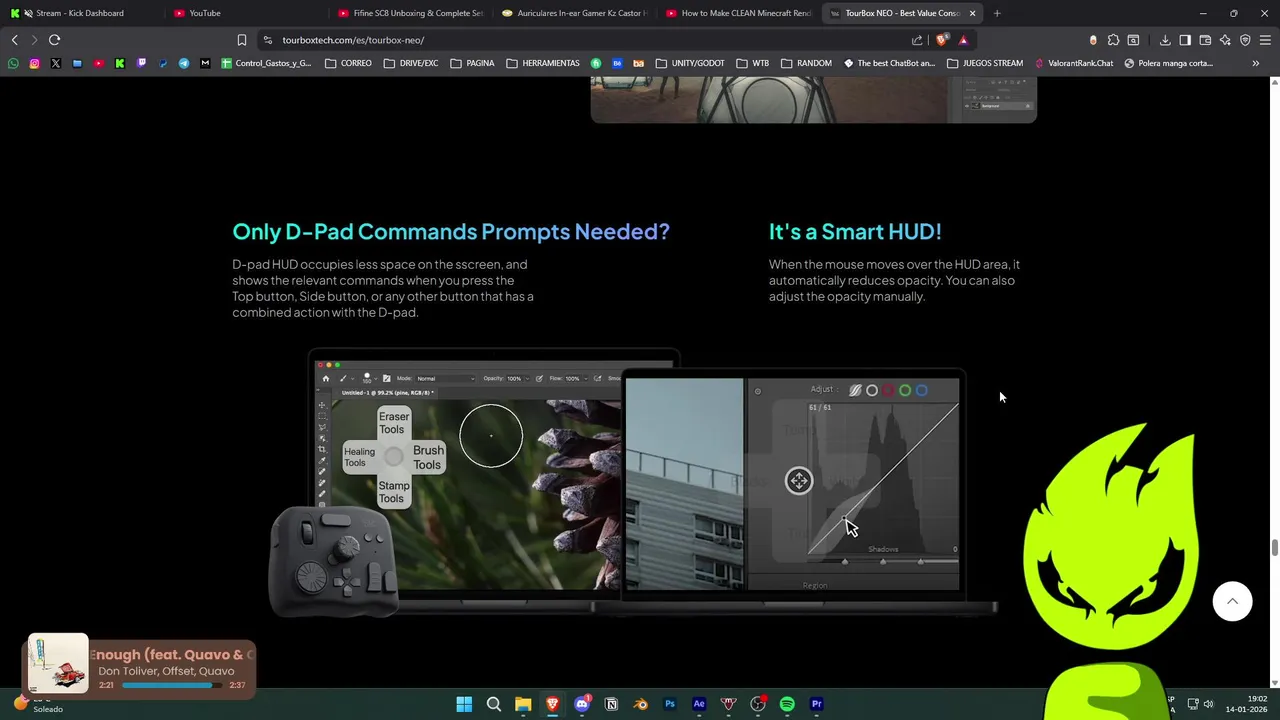Open the PayPal bookmark icon
The height and width of the screenshot is (720, 1280).
tap(162, 63)
